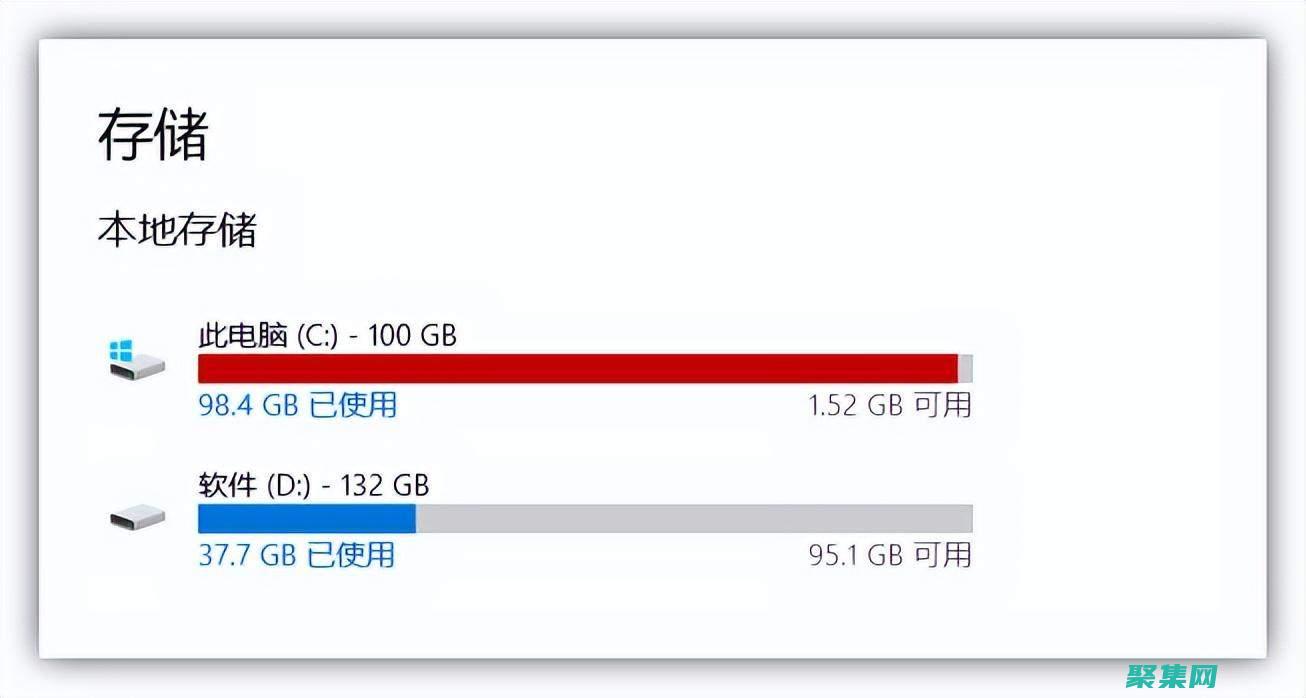Click the "98.4 GB 已使用" label
Screen dimensions: 1306x698
[x=296, y=406]
